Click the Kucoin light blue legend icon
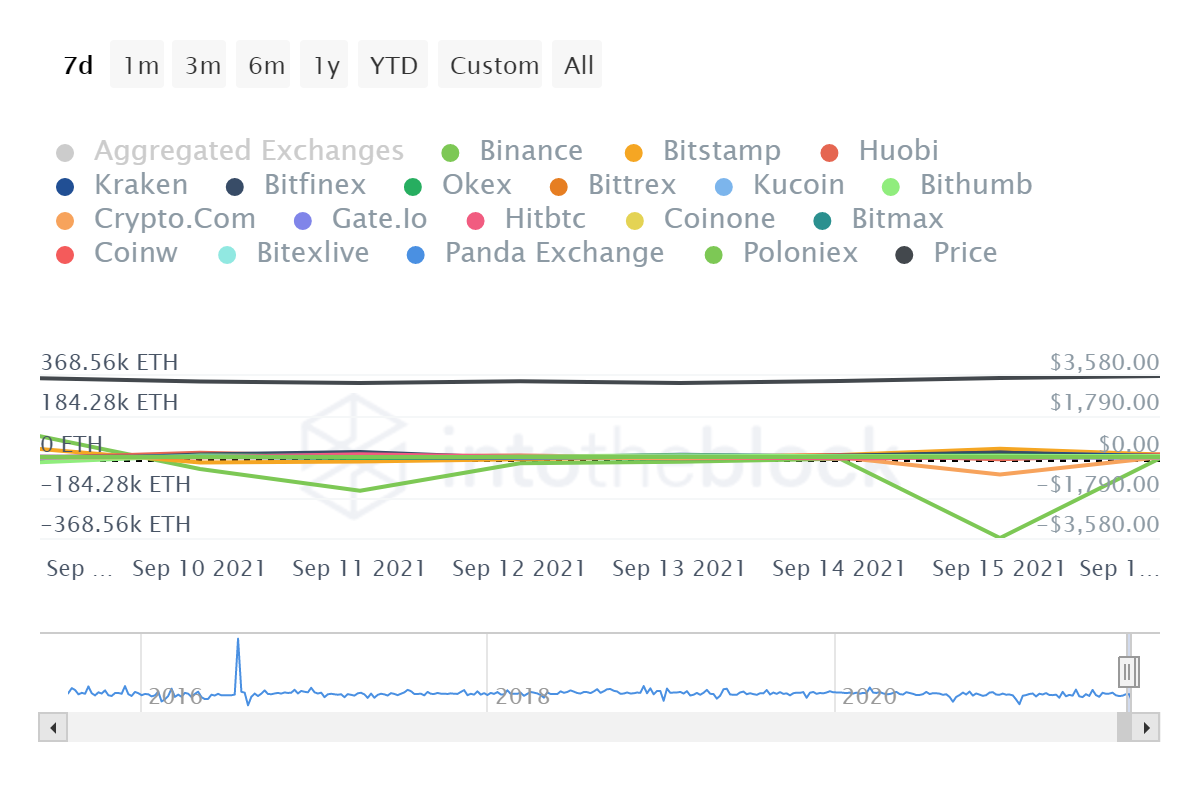 tap(723, 185)
